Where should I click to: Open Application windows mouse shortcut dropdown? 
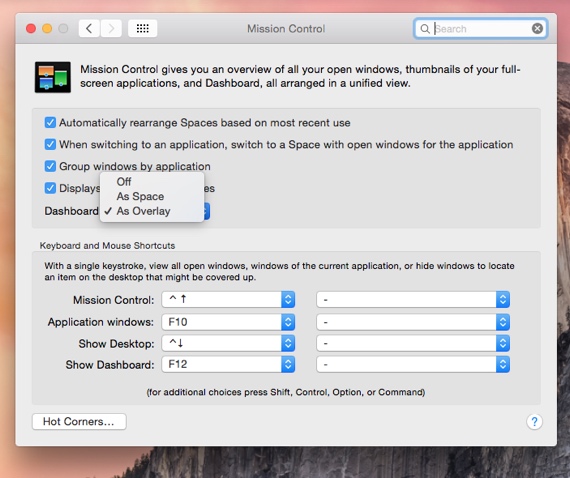(x=413, y=322)
